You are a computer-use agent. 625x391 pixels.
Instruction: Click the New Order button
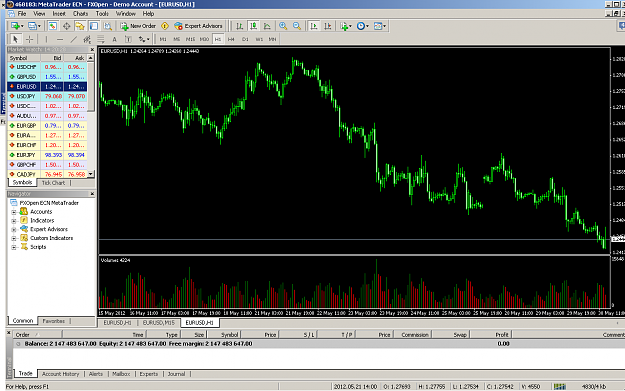click(x=138, y=26)
